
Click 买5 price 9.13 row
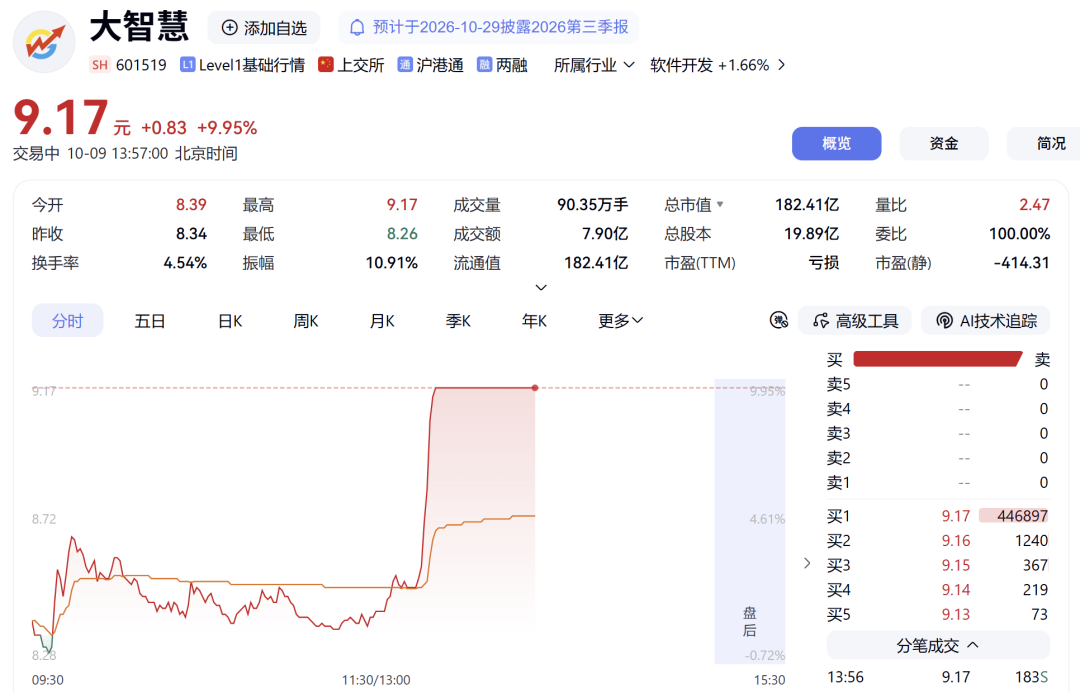937,614
